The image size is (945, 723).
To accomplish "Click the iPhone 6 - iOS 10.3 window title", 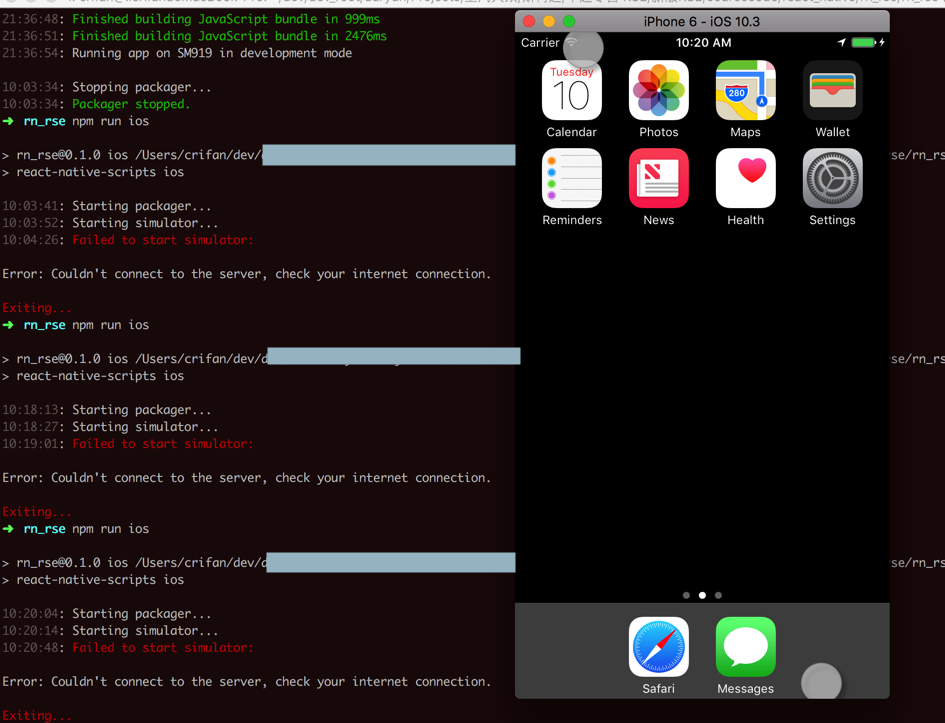I will (x=702, y=22).
